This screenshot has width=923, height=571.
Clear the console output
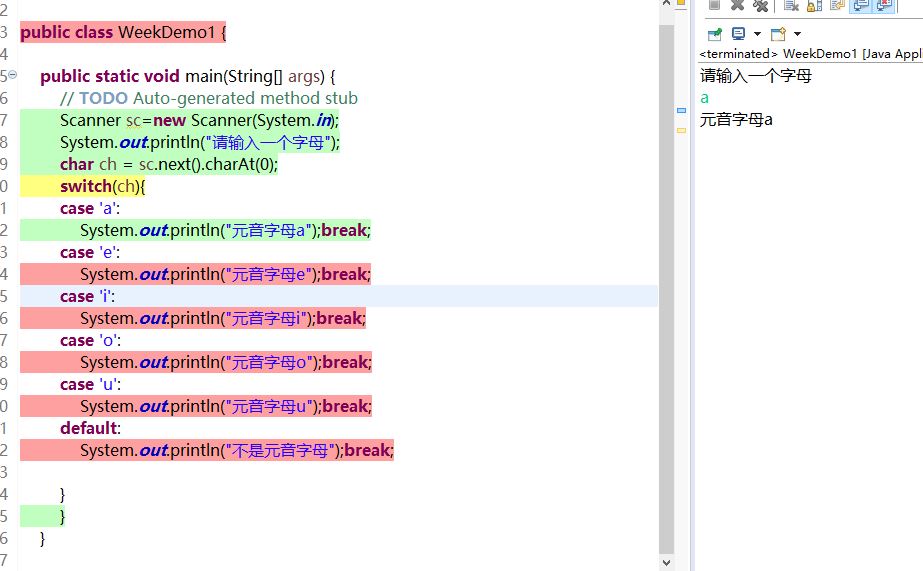[791, 5]
